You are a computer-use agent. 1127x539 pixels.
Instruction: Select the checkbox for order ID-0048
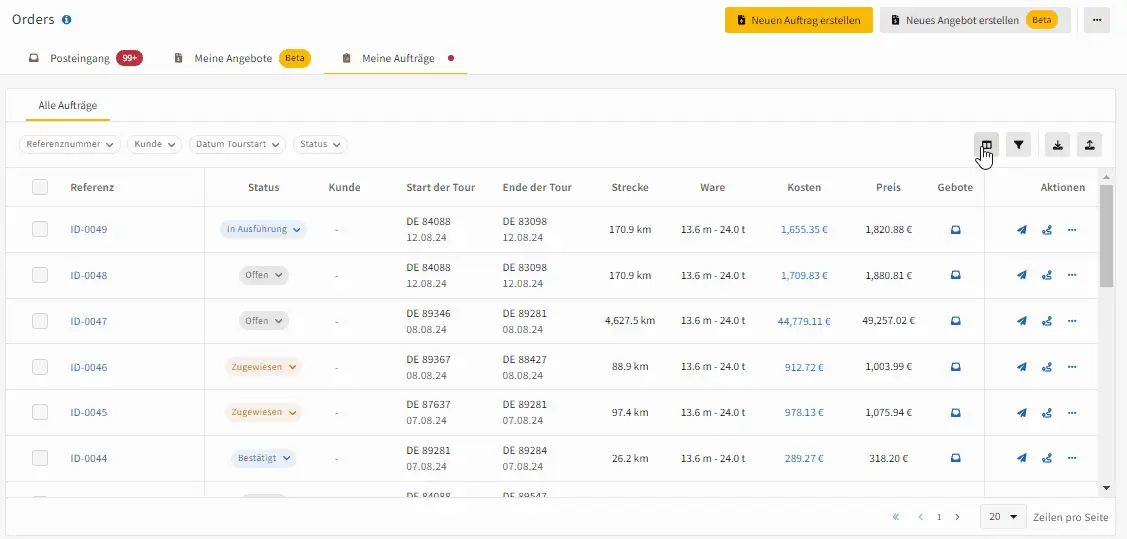coord(40,275)
